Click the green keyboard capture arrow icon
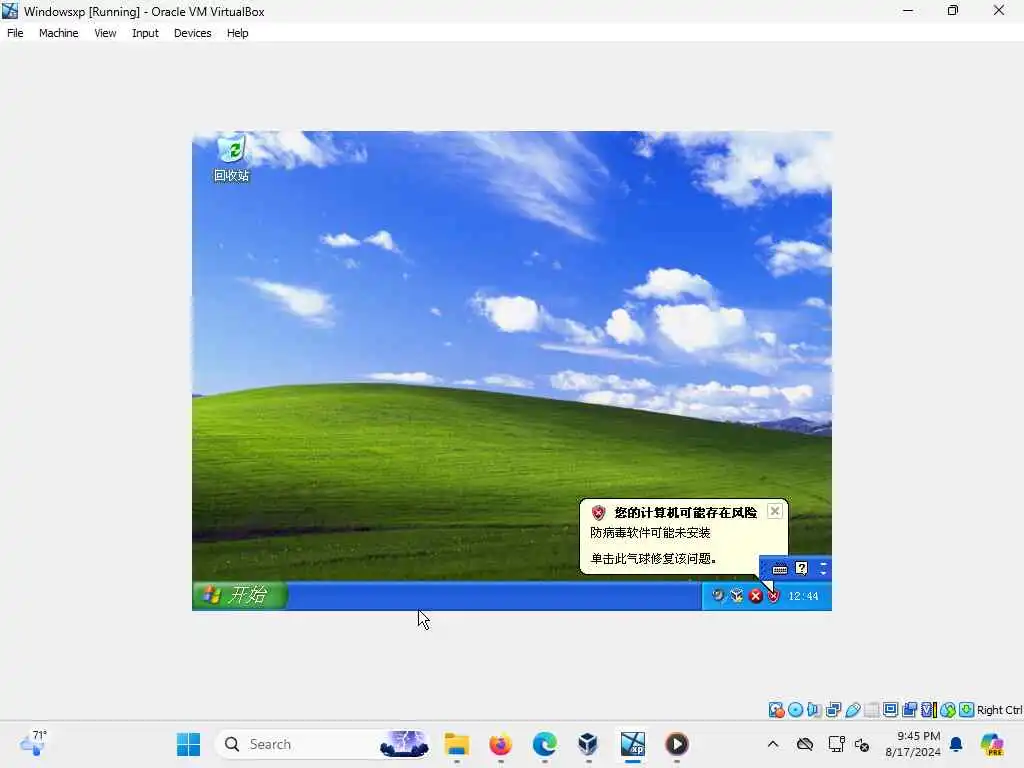The height and width of the screenshot is (768, 1024). pyautogui.click(x=967, y=710)
